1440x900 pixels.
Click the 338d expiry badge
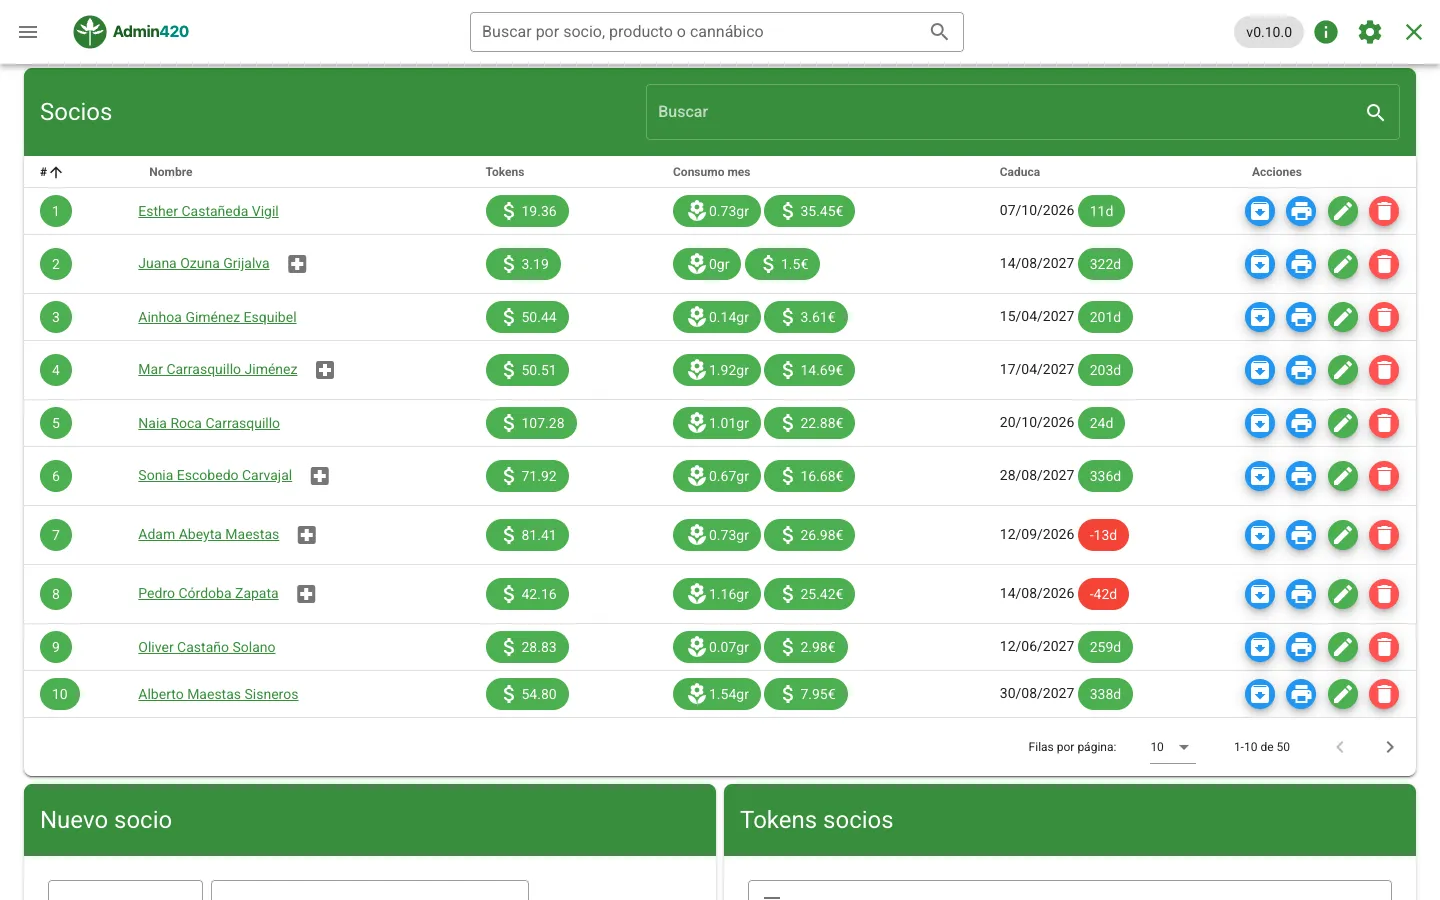pyautogui.click(x=1105, y=694)
